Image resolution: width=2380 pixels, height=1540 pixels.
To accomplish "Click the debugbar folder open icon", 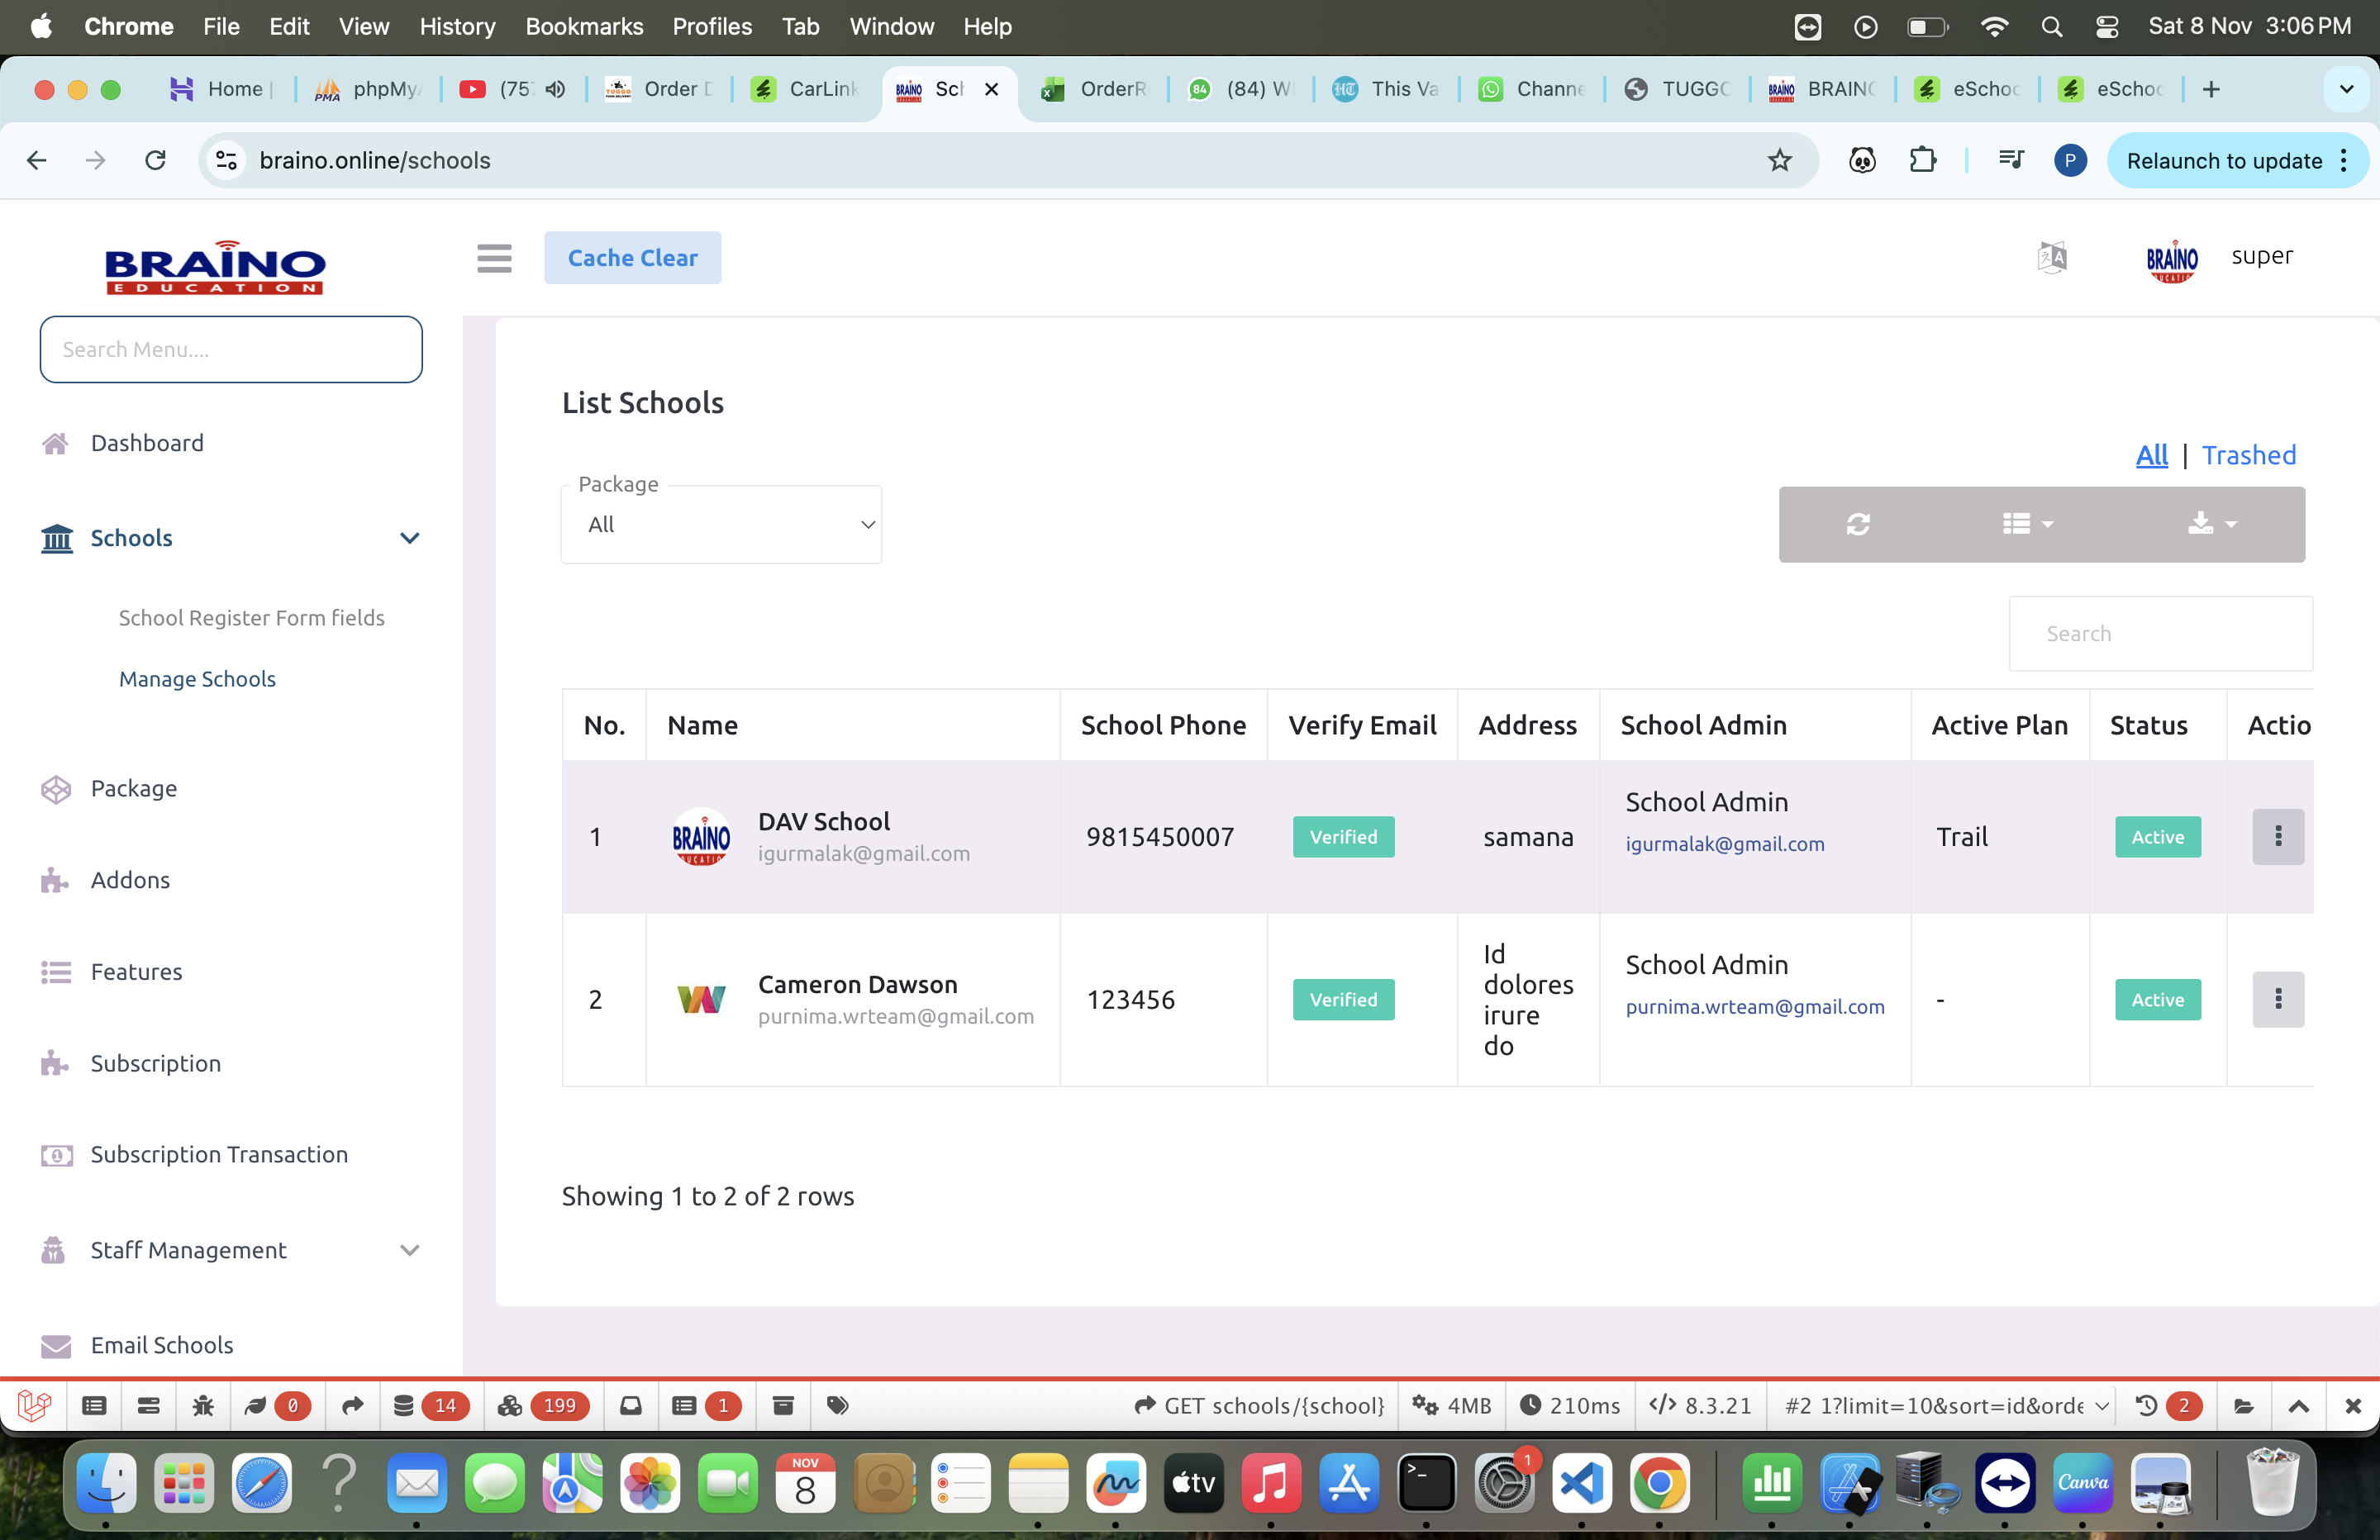I will (x=2243, y=1406).
